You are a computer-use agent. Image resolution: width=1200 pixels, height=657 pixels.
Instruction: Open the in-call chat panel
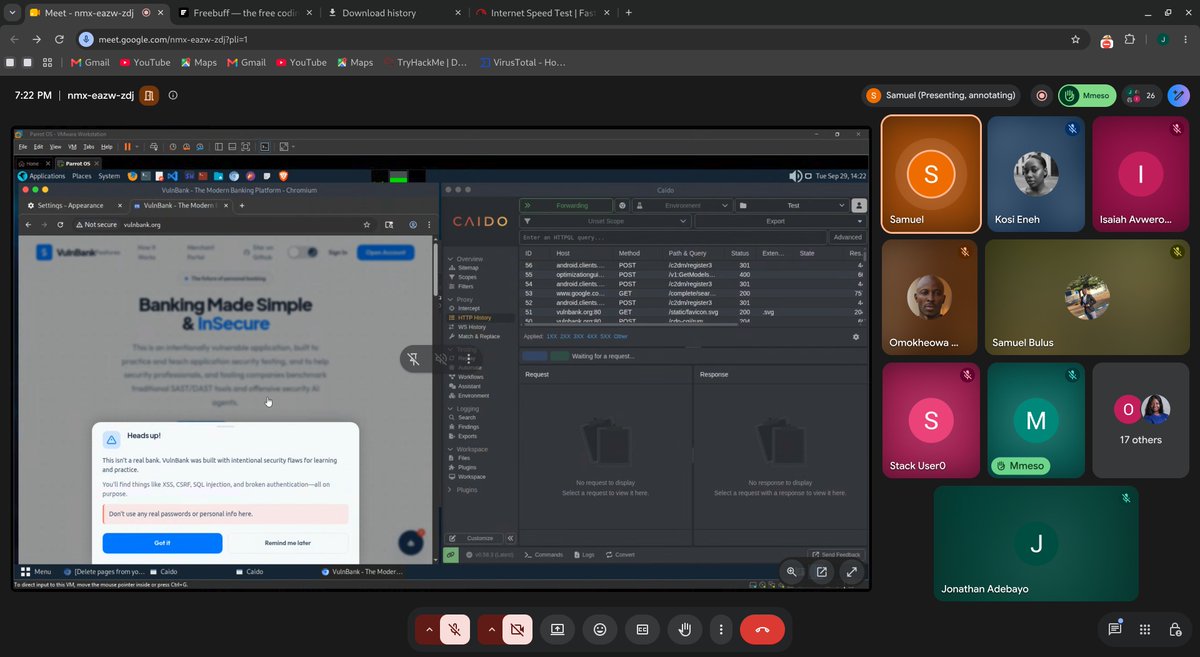(x=1114, y=629)
